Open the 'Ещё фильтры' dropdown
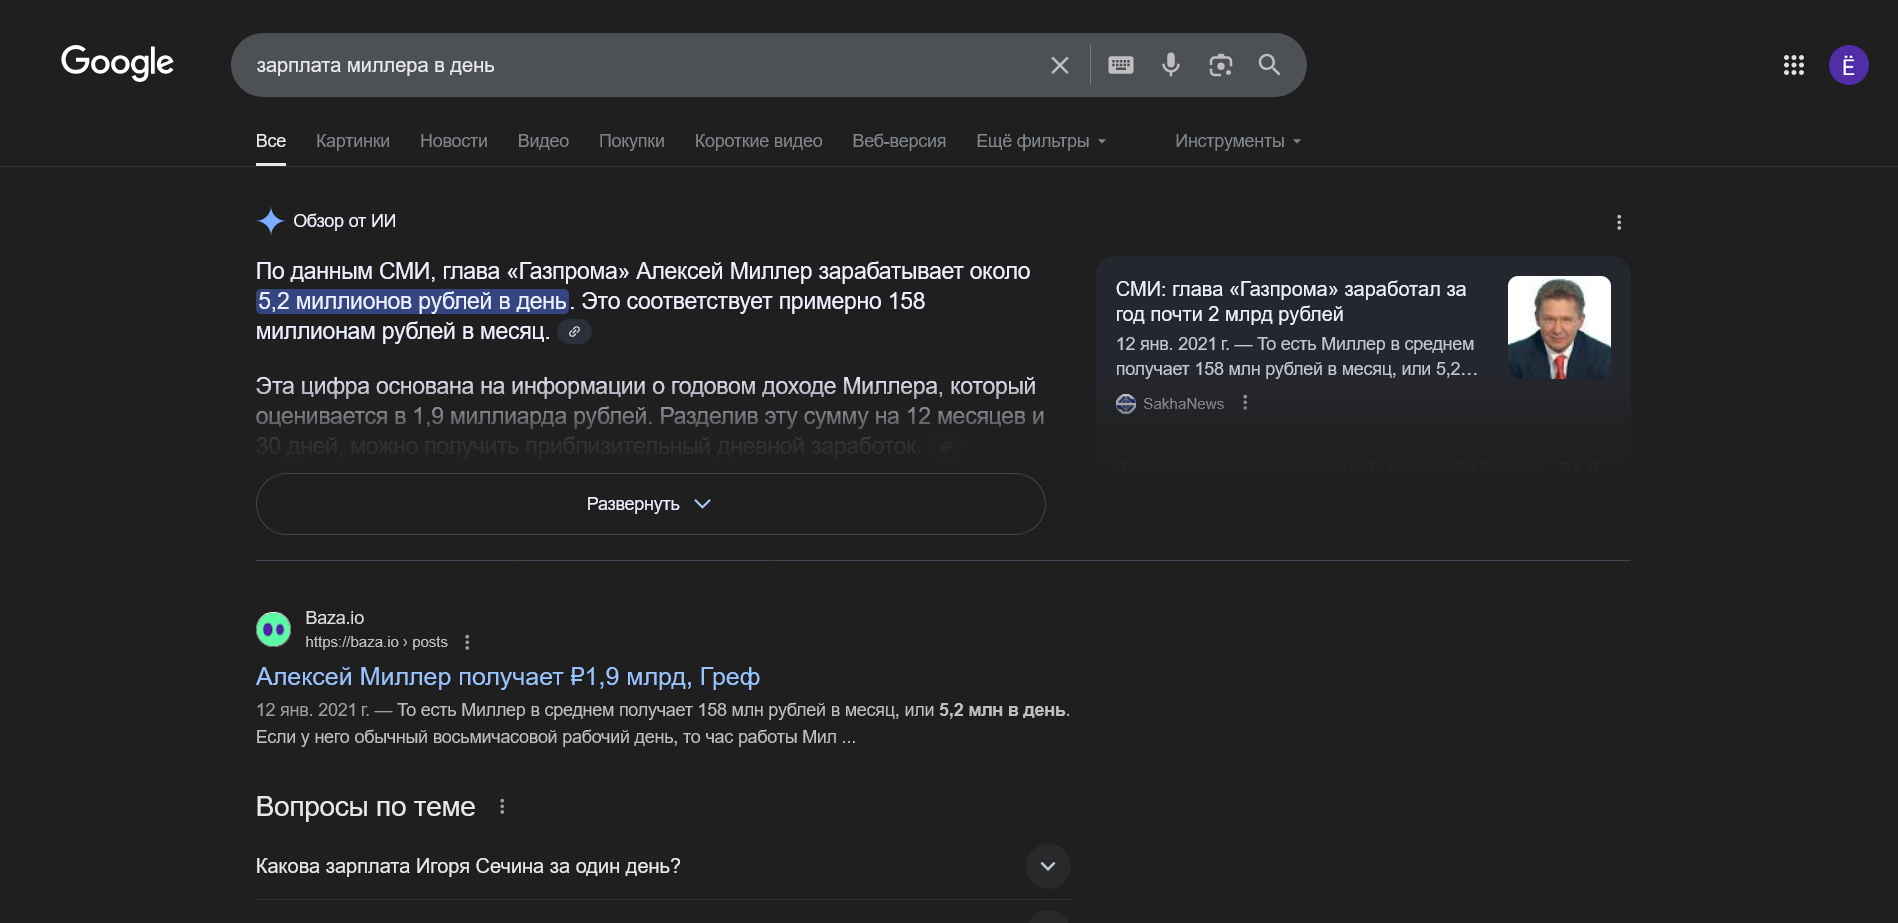 pyautogui.click(x=1041, y=141)
